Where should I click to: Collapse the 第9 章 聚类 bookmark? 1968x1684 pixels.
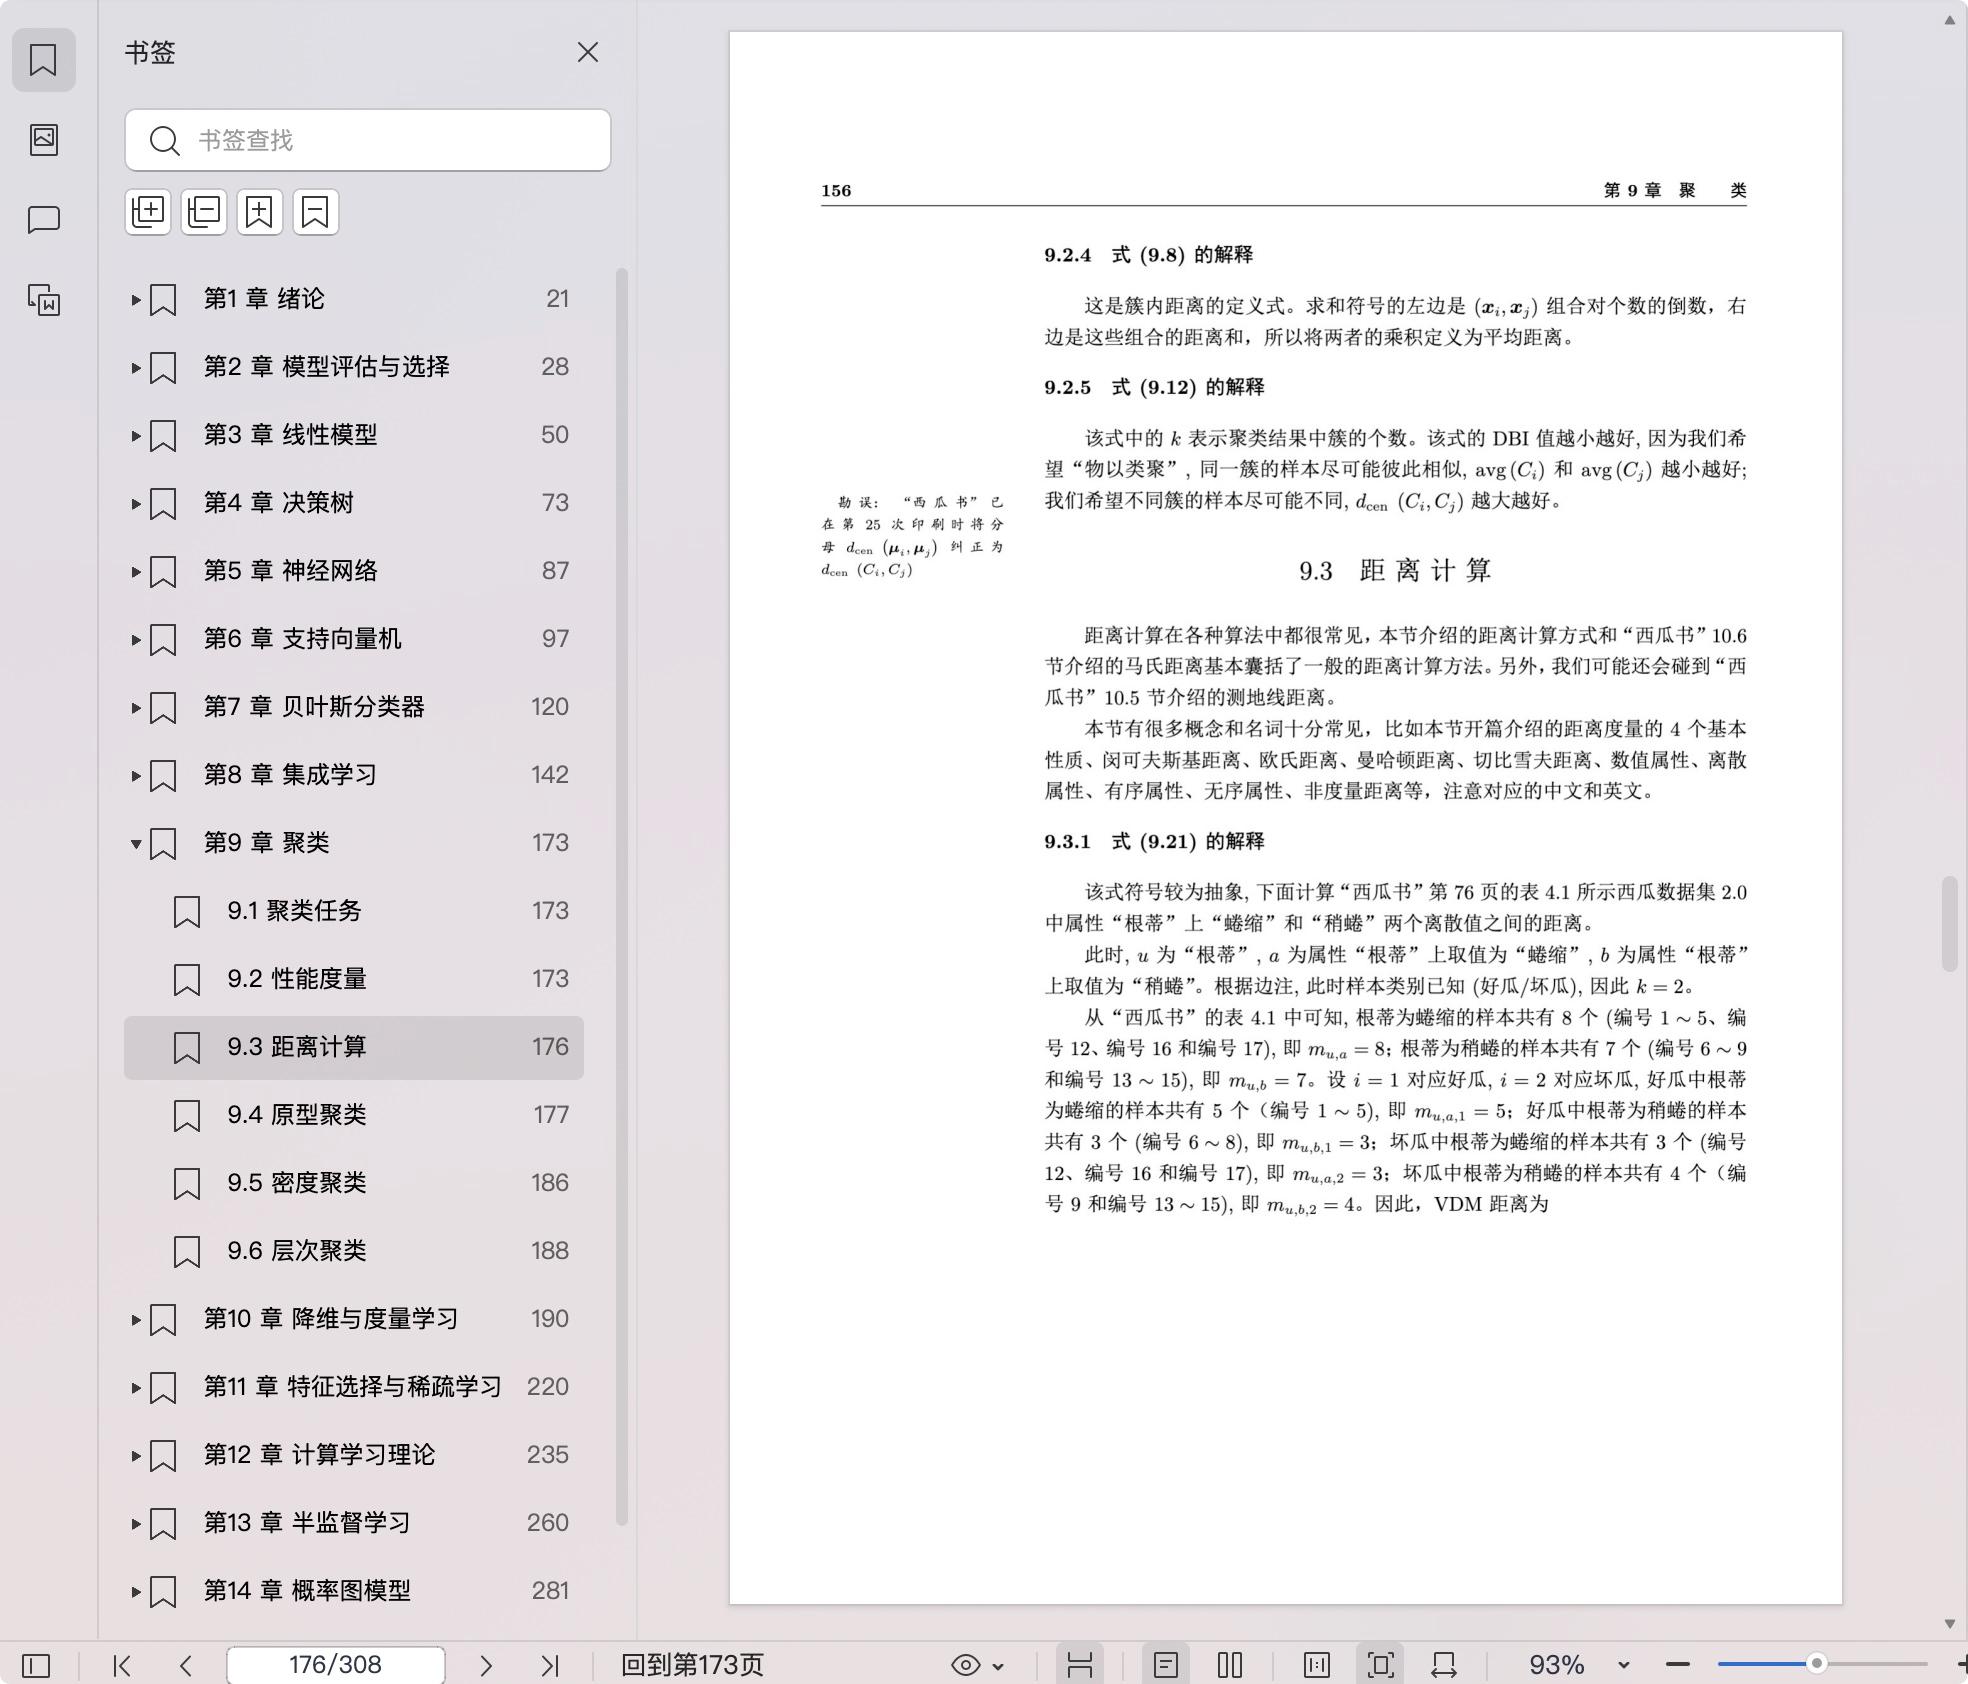click(136, 843)
